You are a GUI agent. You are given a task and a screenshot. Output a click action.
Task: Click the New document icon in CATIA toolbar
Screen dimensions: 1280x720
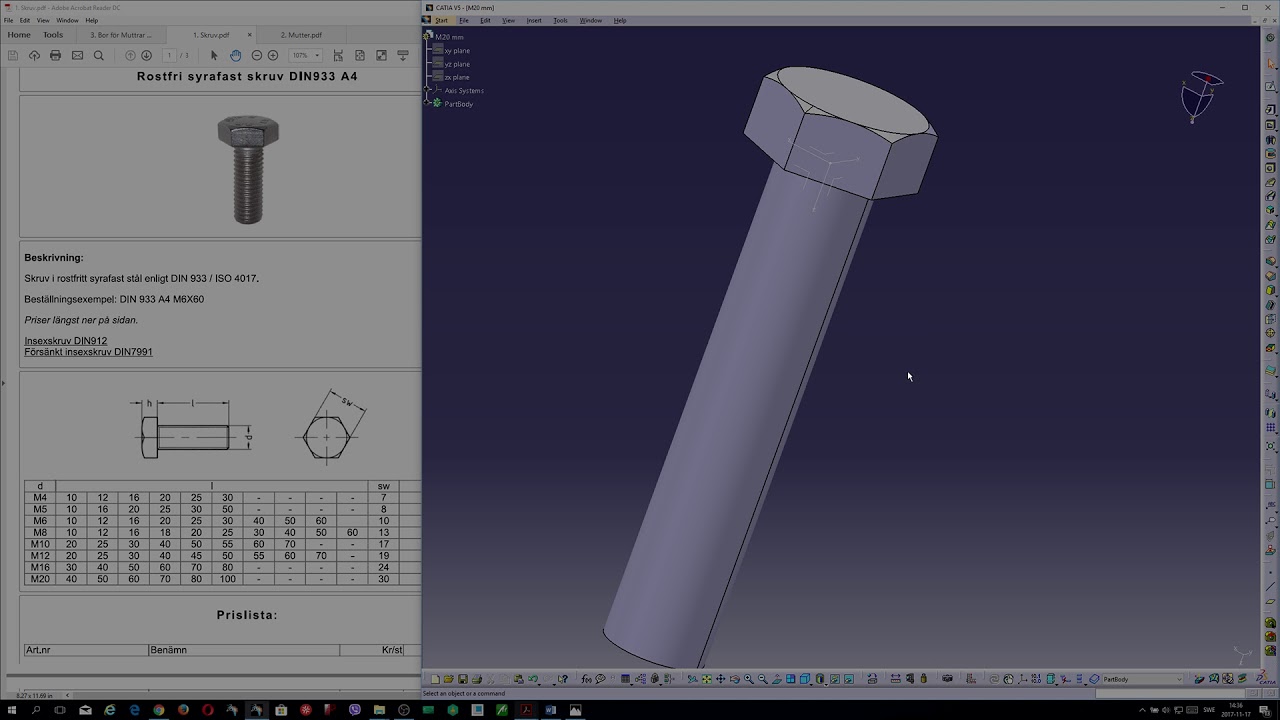tap(435, 679)
